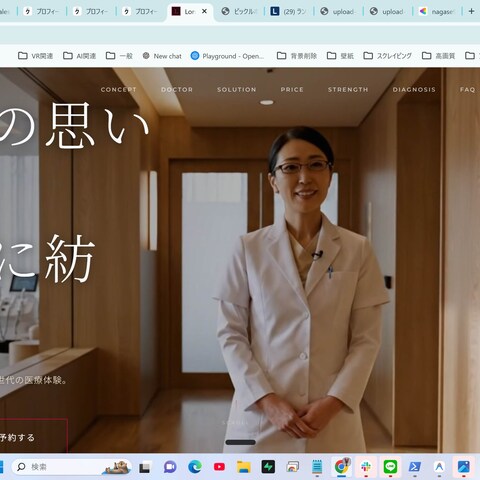Click the New chat bookmark icon

[146, 56]
